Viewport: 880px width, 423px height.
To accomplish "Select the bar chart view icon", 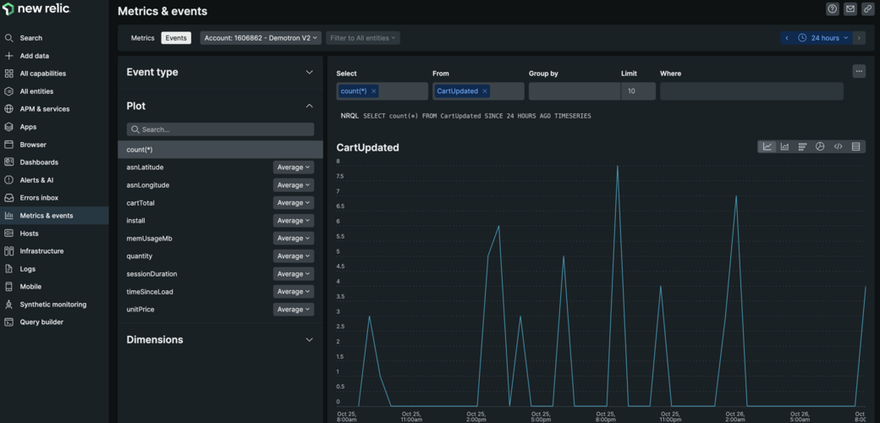I will coord(802,147).
